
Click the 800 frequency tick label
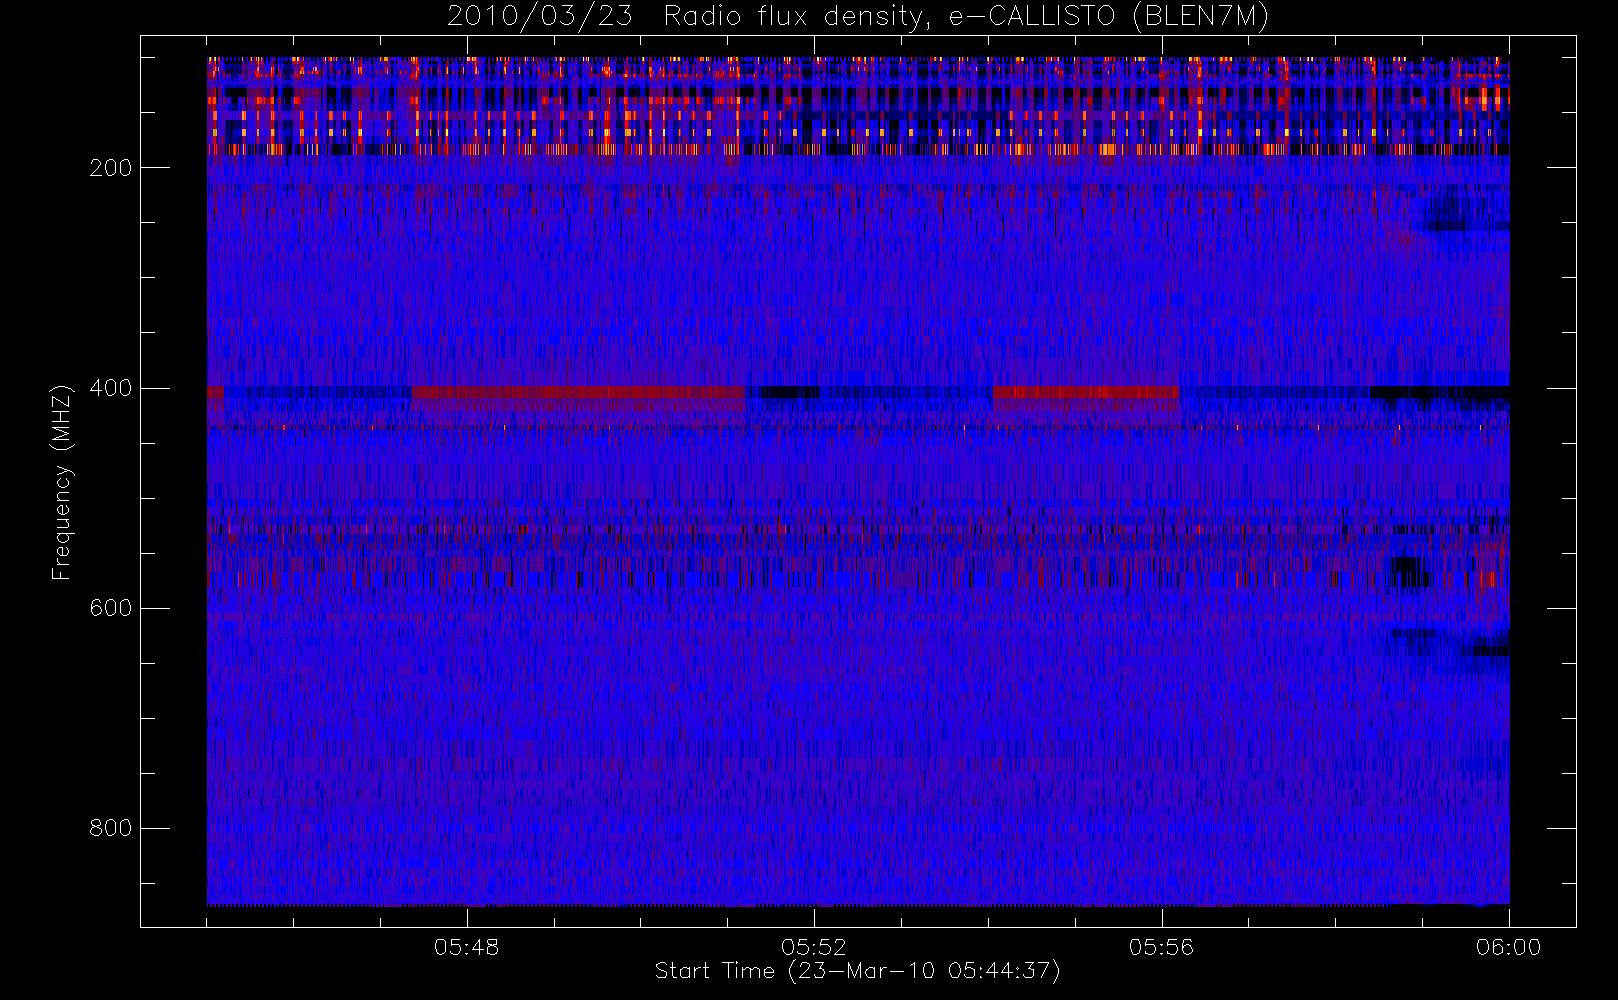110,828
